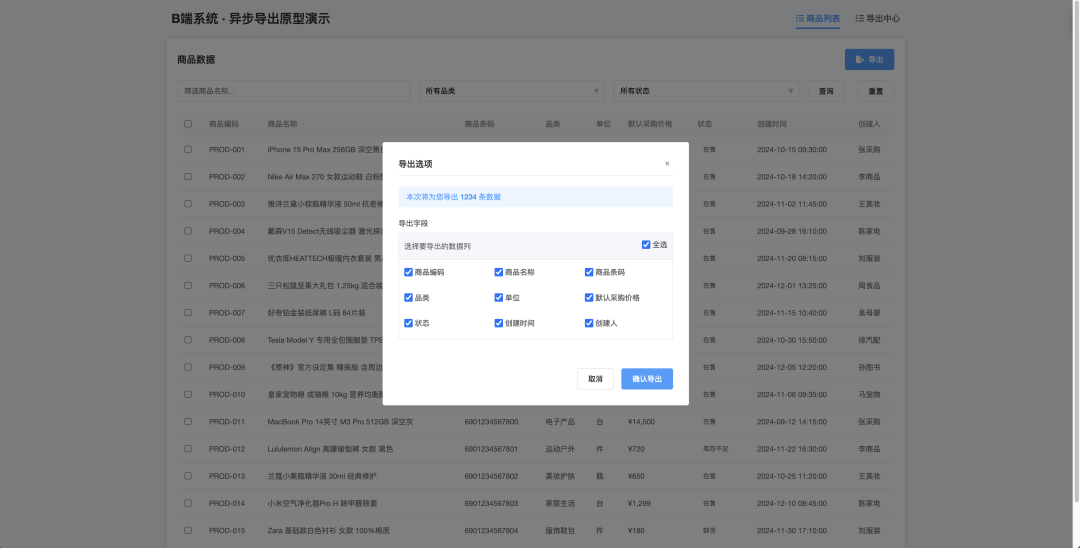Expand the 所有状态 dropdown filter
1080x548 pixels.
coord(706,91)
